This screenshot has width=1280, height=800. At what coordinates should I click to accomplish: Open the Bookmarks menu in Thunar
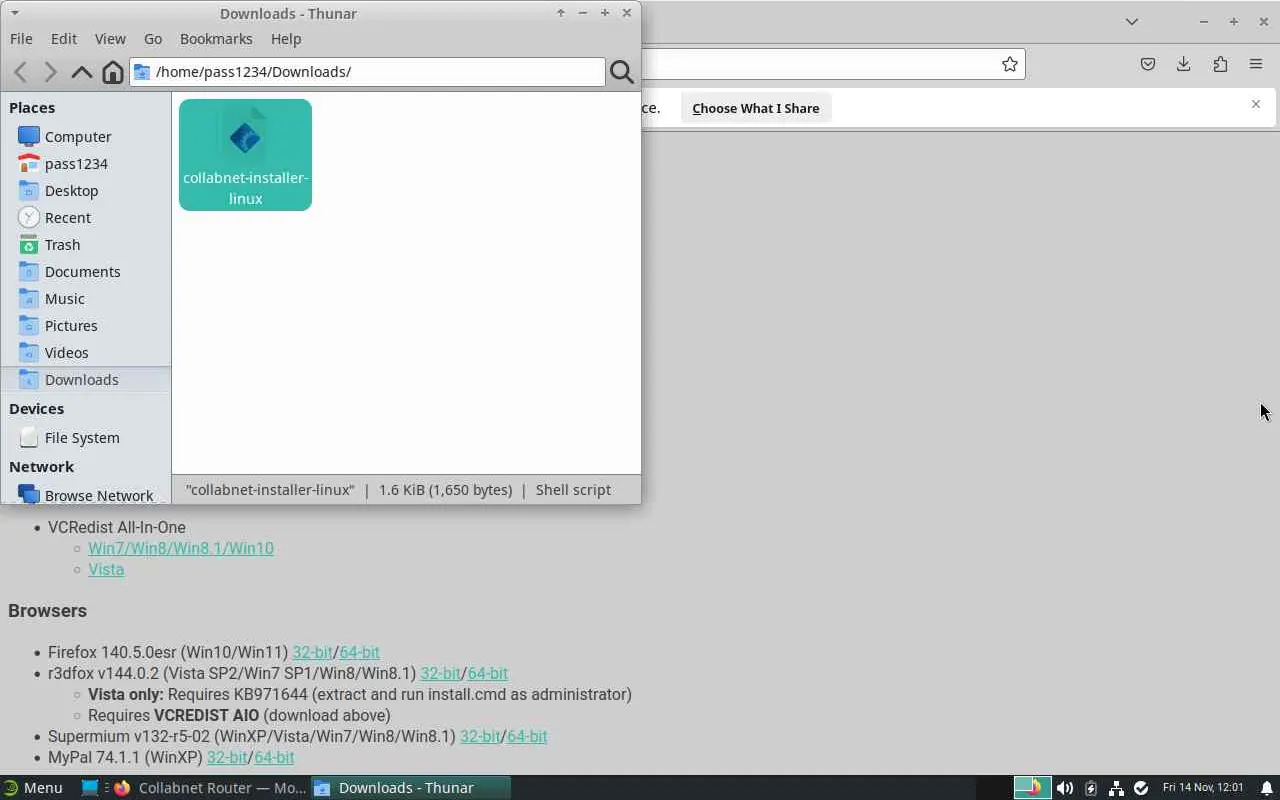coord(216,39)
